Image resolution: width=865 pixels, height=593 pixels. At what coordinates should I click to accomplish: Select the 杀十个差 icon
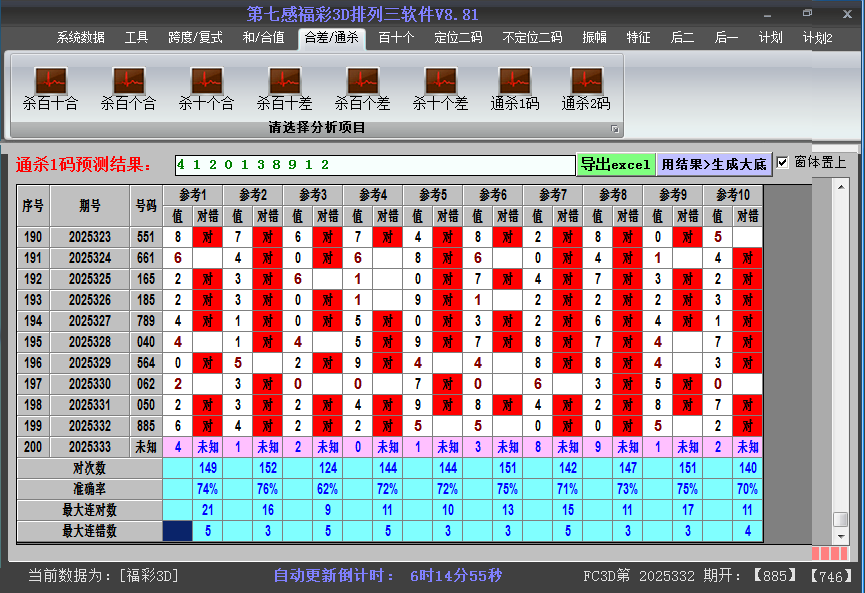[440, 82]
